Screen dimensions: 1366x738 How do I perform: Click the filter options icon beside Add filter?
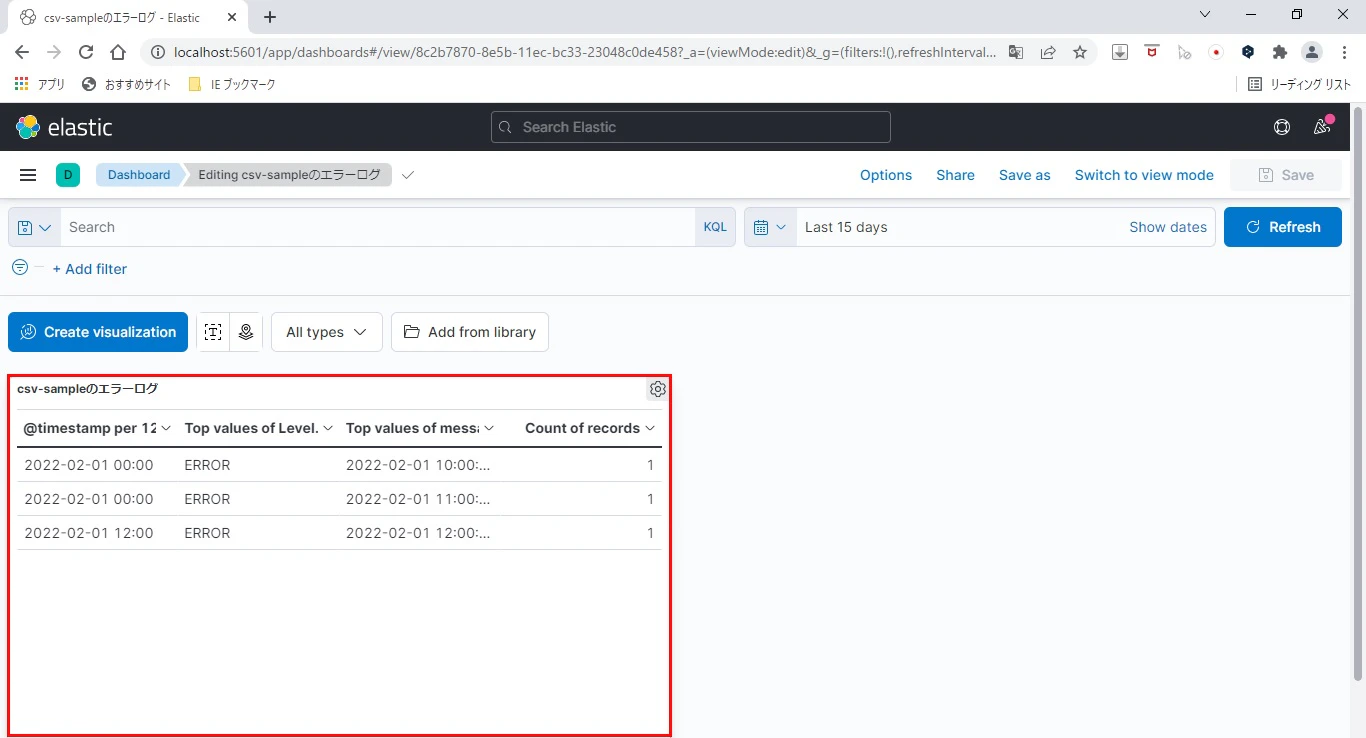coord(20,267)
